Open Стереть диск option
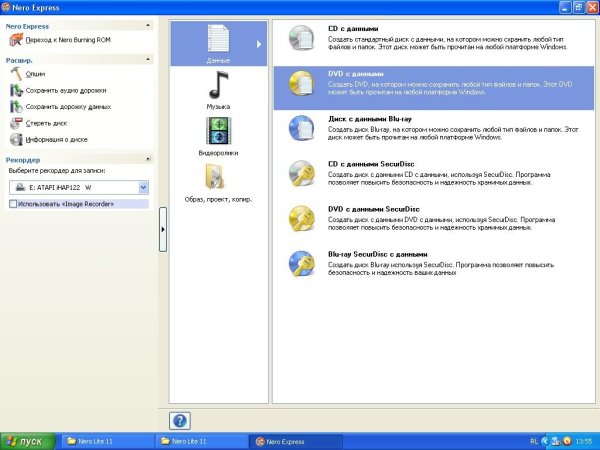Image resolution: width=600 pixels, height=450 pixels. click(x=48, y=123)
